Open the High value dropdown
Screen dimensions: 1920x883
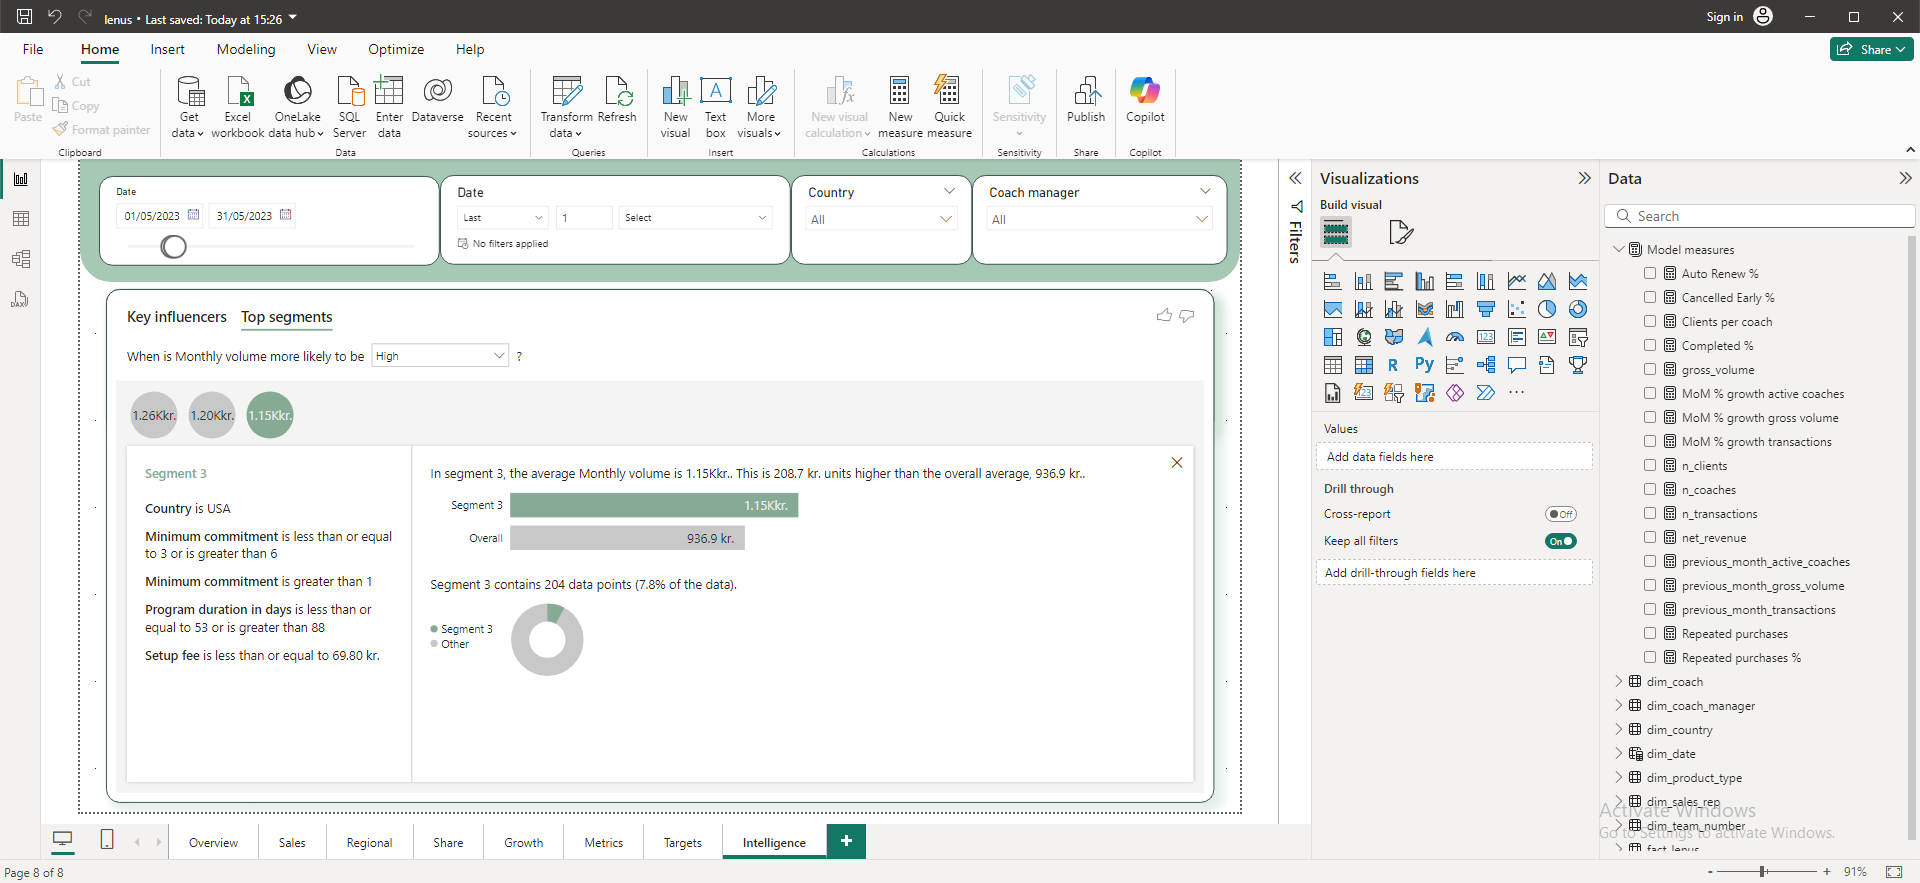click(x=440, y=356)
